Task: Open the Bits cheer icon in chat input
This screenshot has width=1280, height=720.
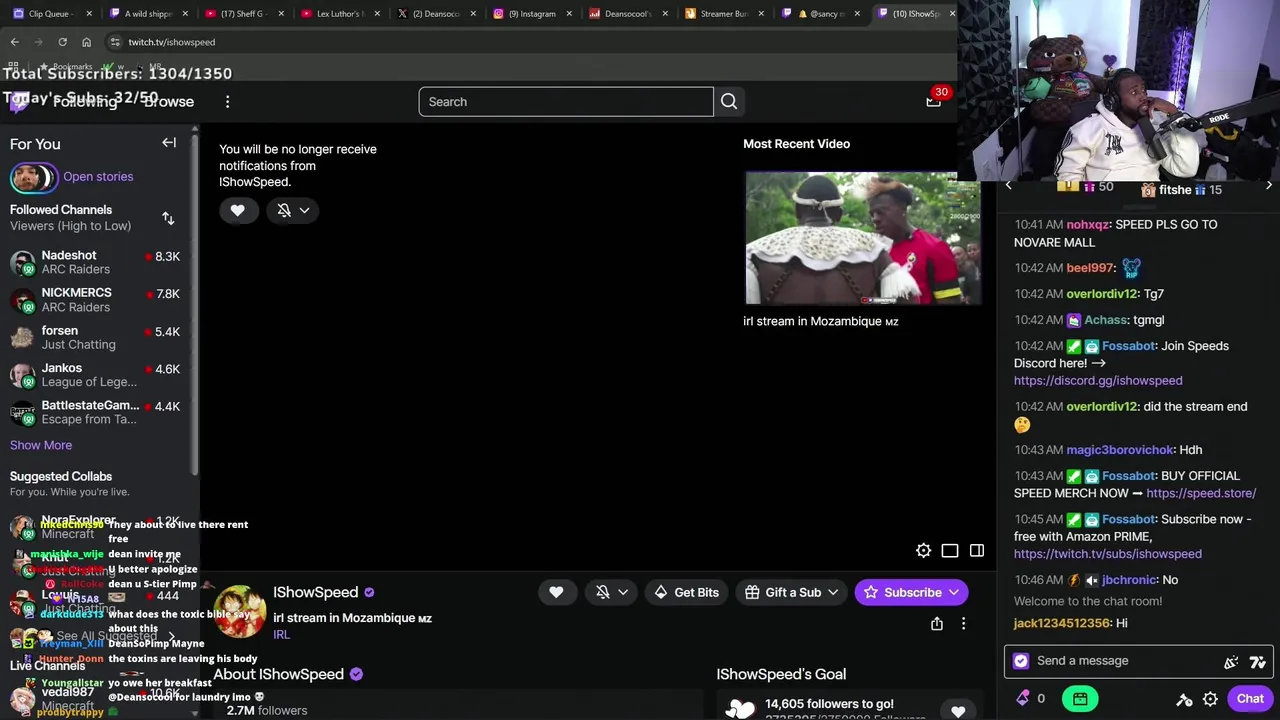Action: point(1231,661)
